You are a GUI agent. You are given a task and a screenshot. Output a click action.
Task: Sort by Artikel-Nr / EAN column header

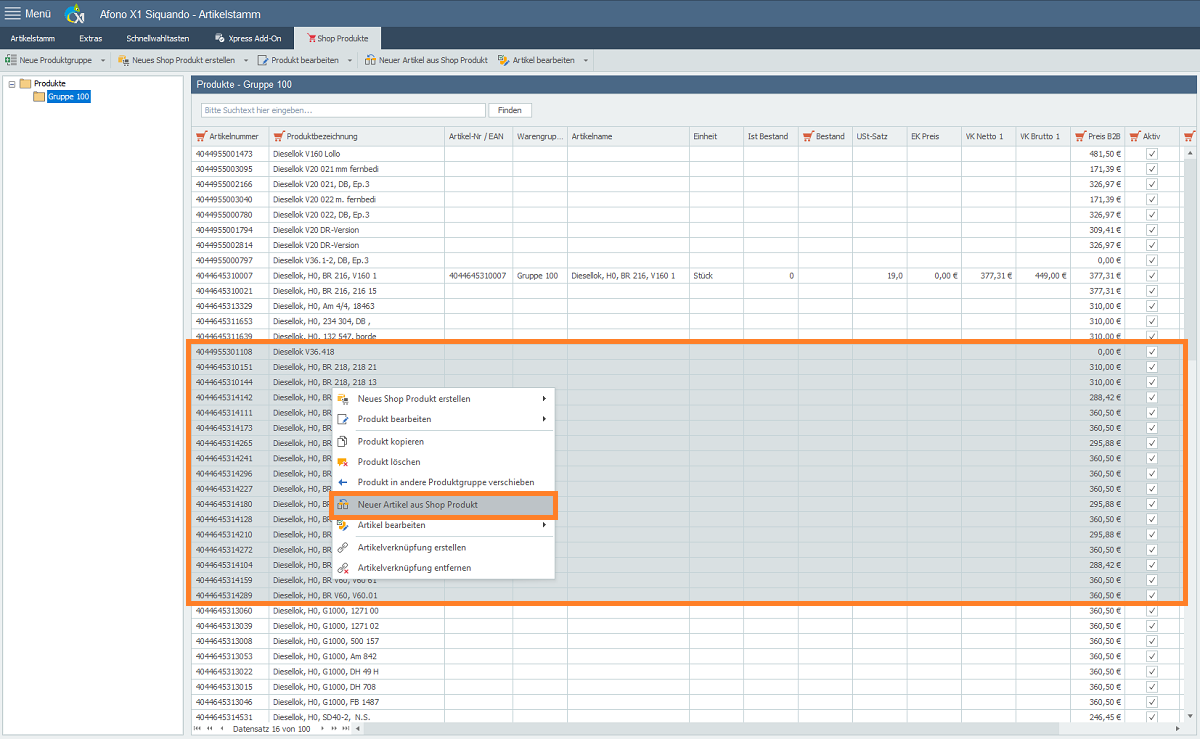tap(479, 136)
